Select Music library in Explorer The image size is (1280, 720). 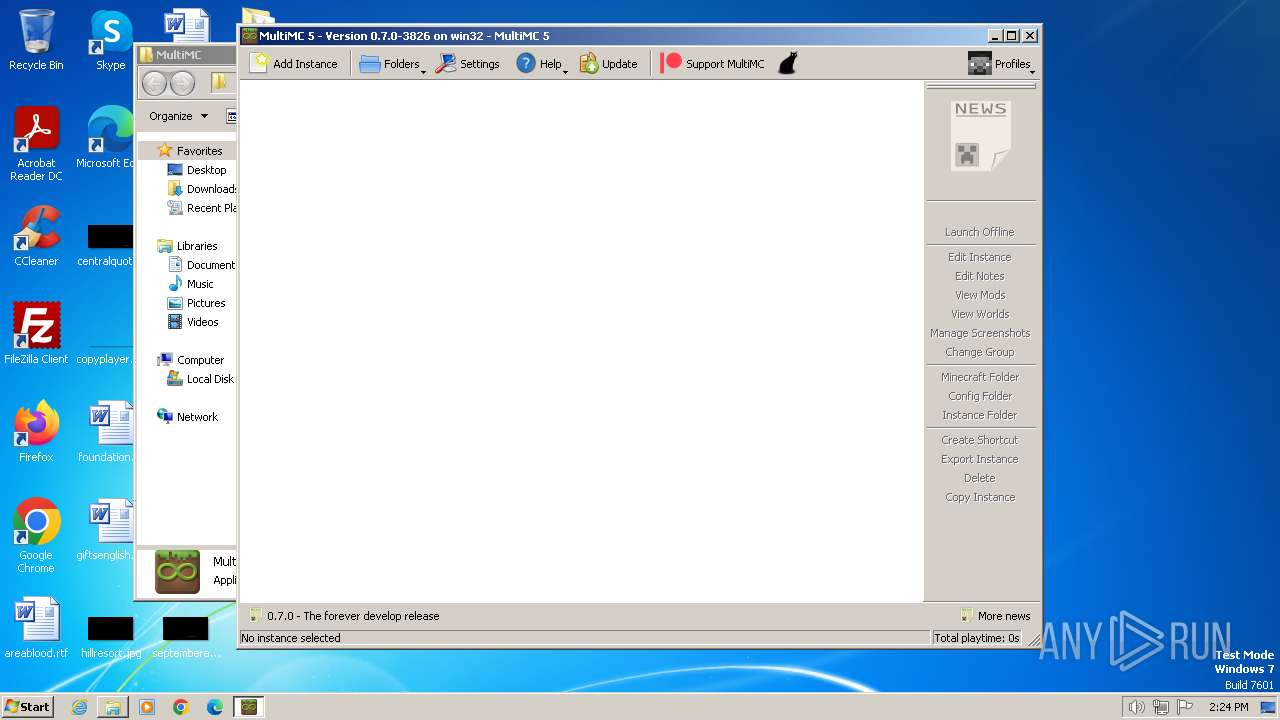click(x=191, y=284)
